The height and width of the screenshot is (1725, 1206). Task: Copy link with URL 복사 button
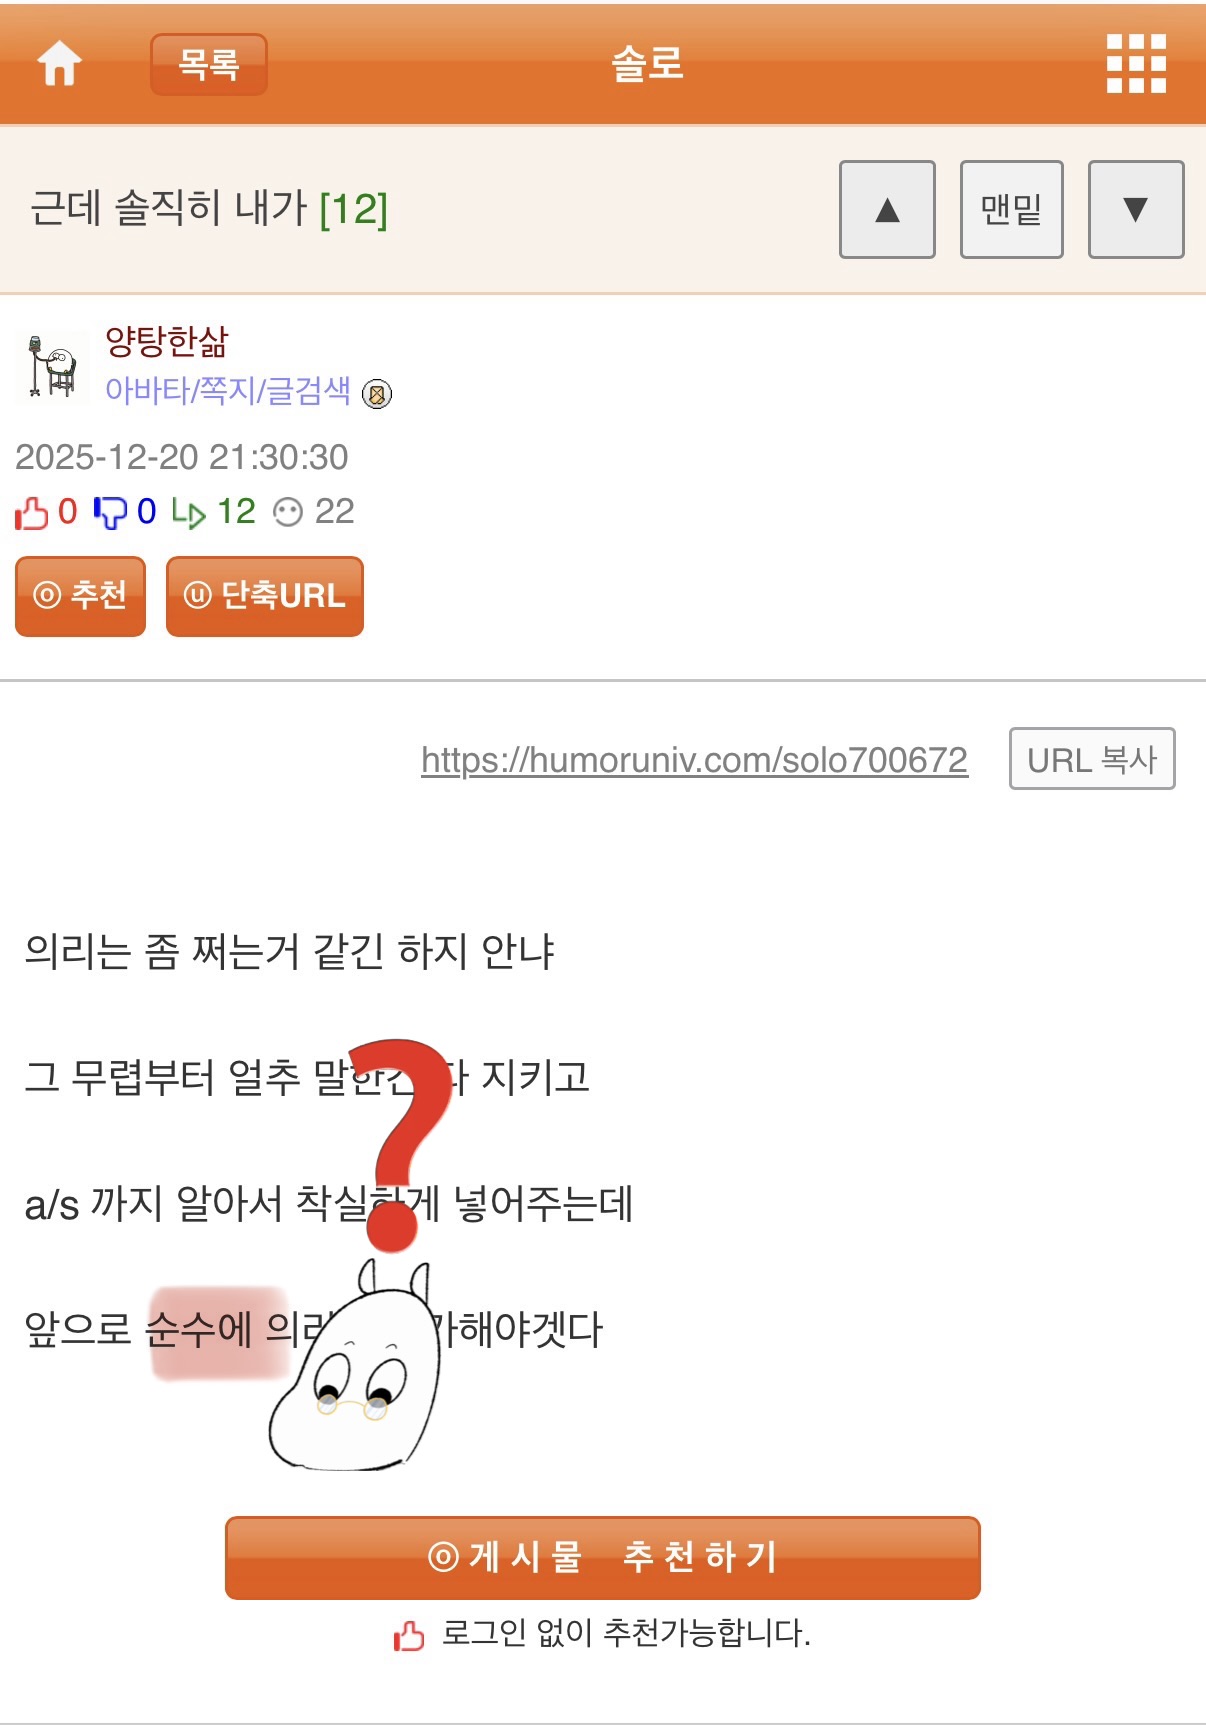click(1092, 759)
